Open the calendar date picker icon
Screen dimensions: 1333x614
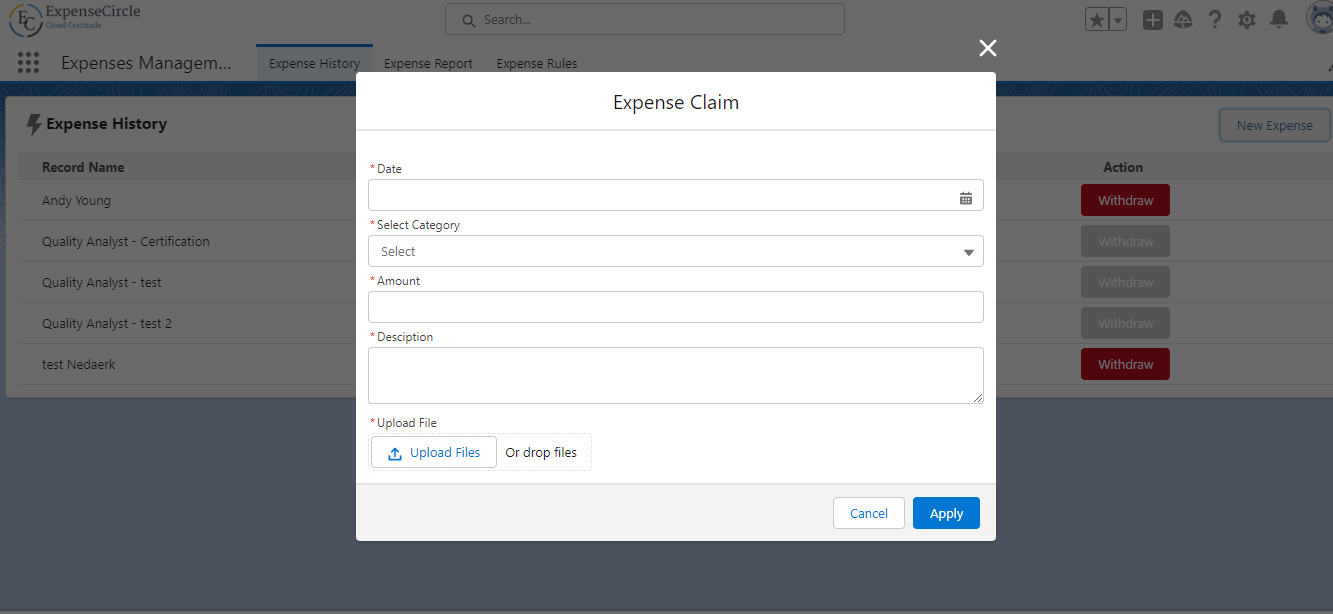click(x=965, y=198)
